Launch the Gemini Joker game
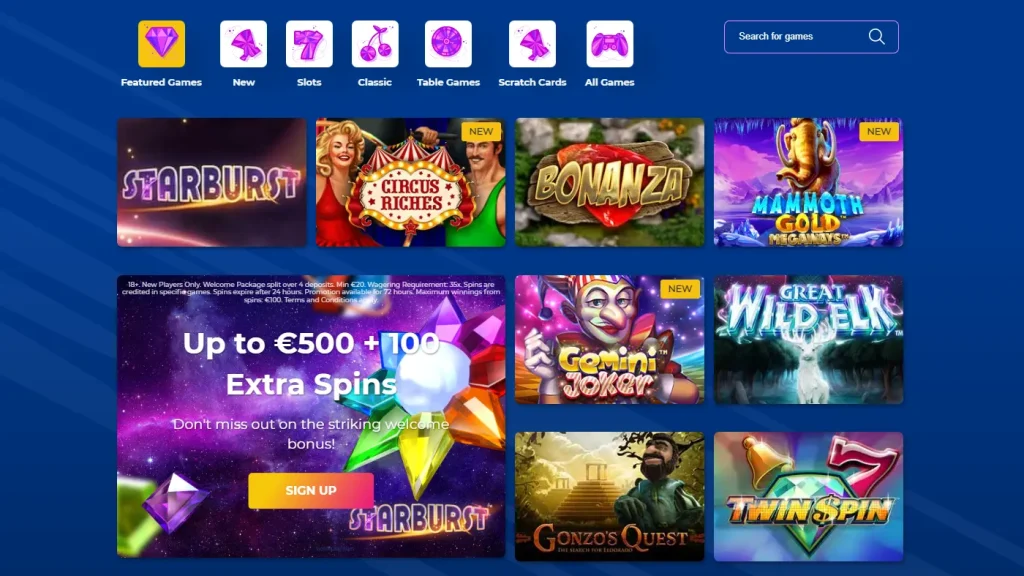 tap(609, 340)
